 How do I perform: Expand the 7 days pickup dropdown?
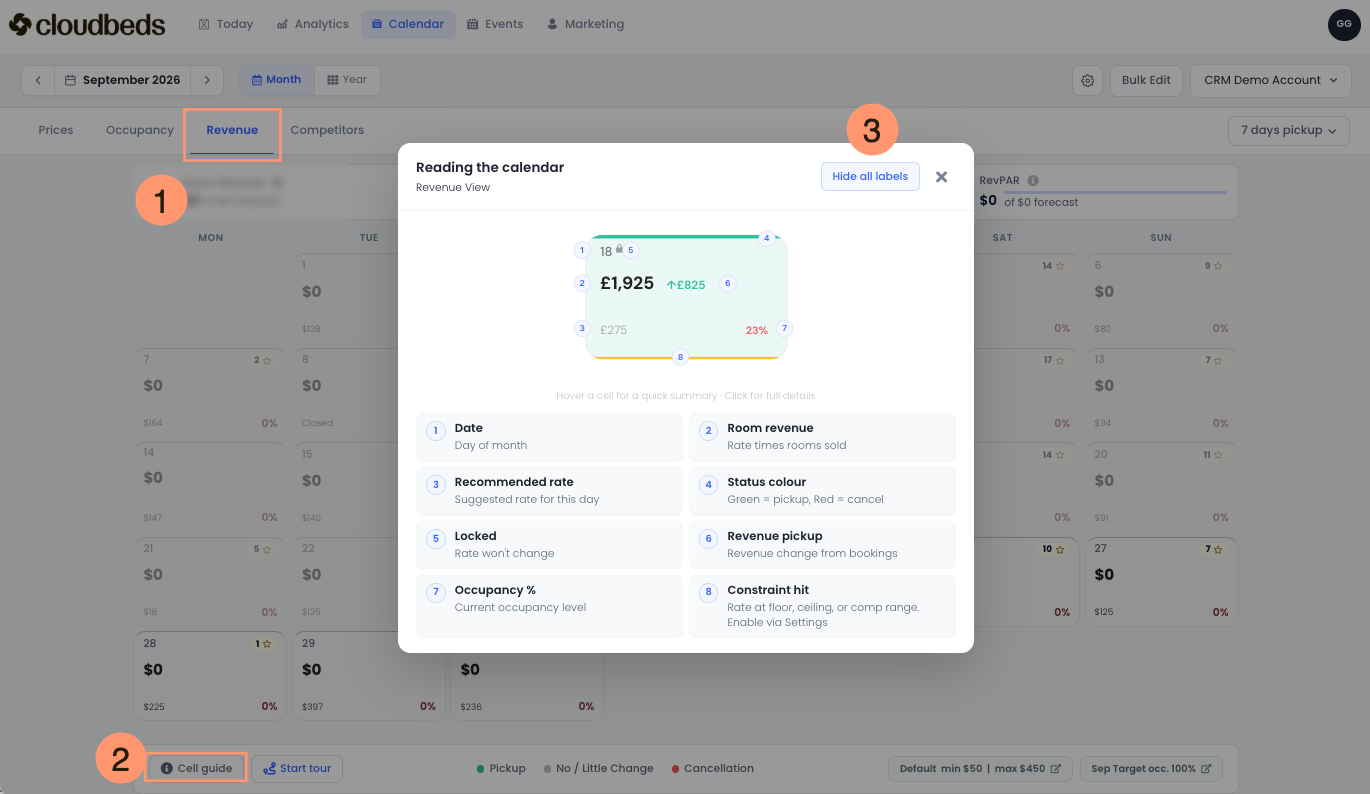tap(1288, 130)
